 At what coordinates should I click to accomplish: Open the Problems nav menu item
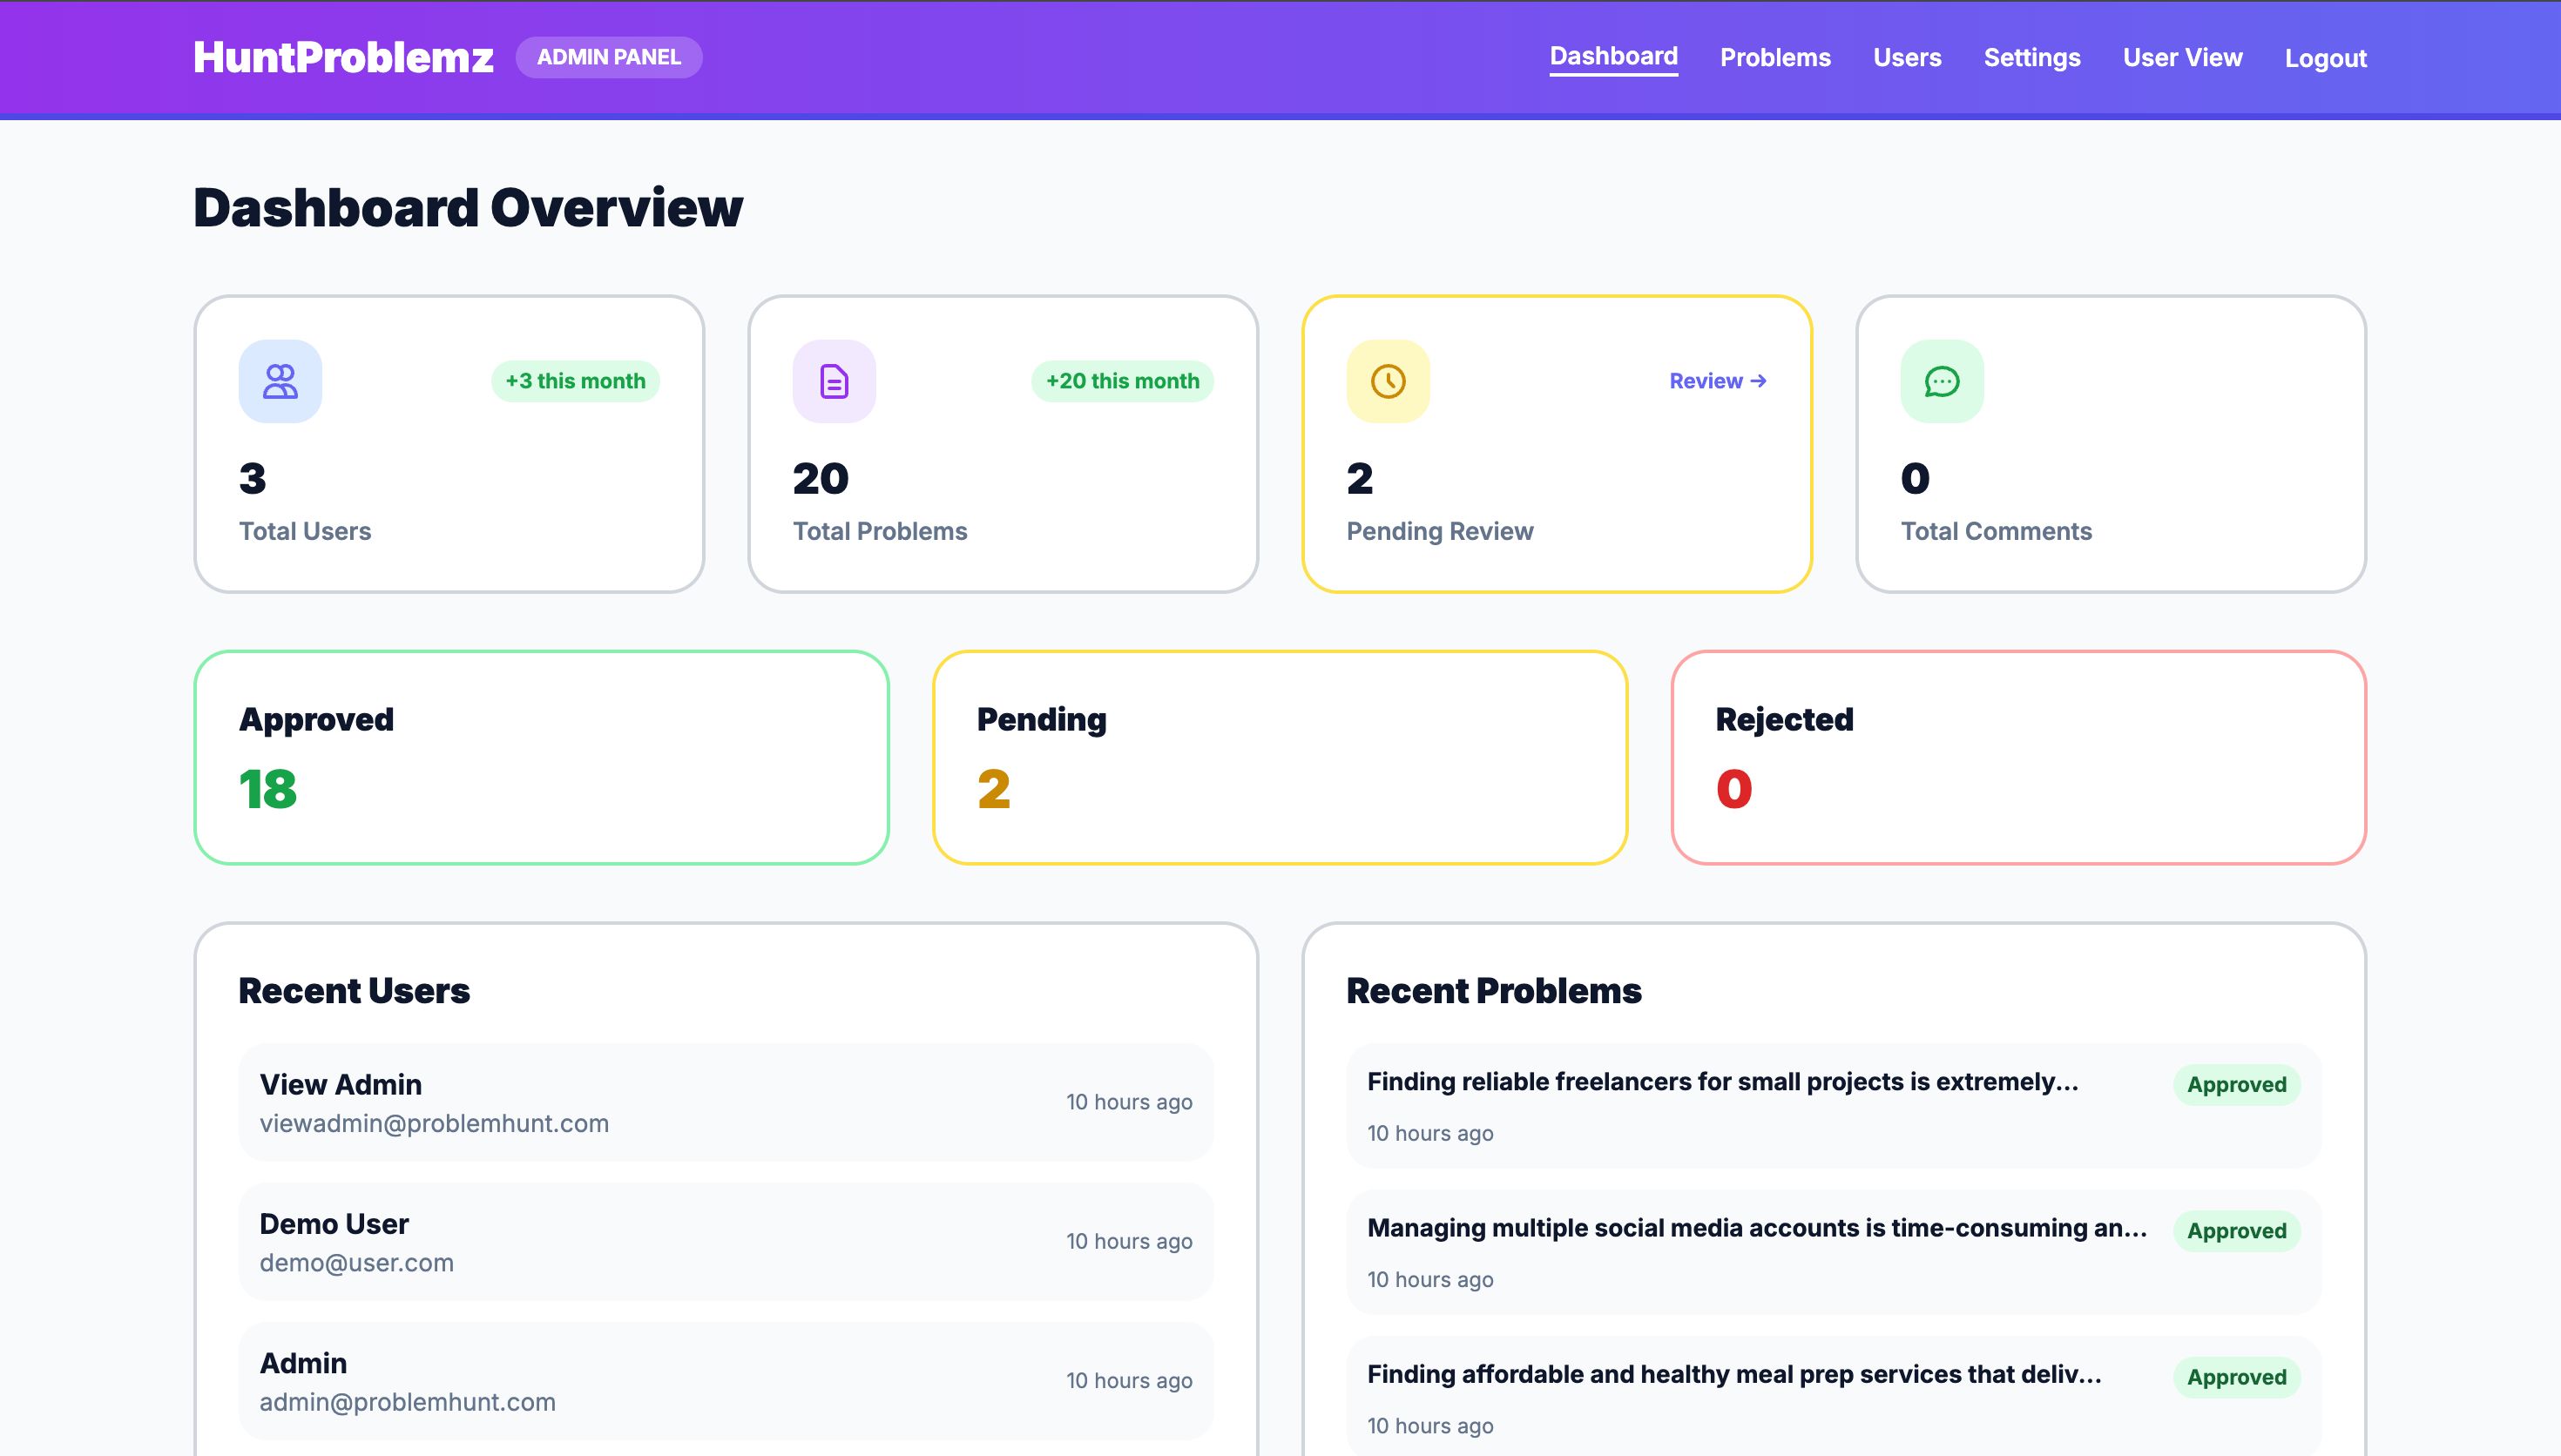pos(1775,58)
